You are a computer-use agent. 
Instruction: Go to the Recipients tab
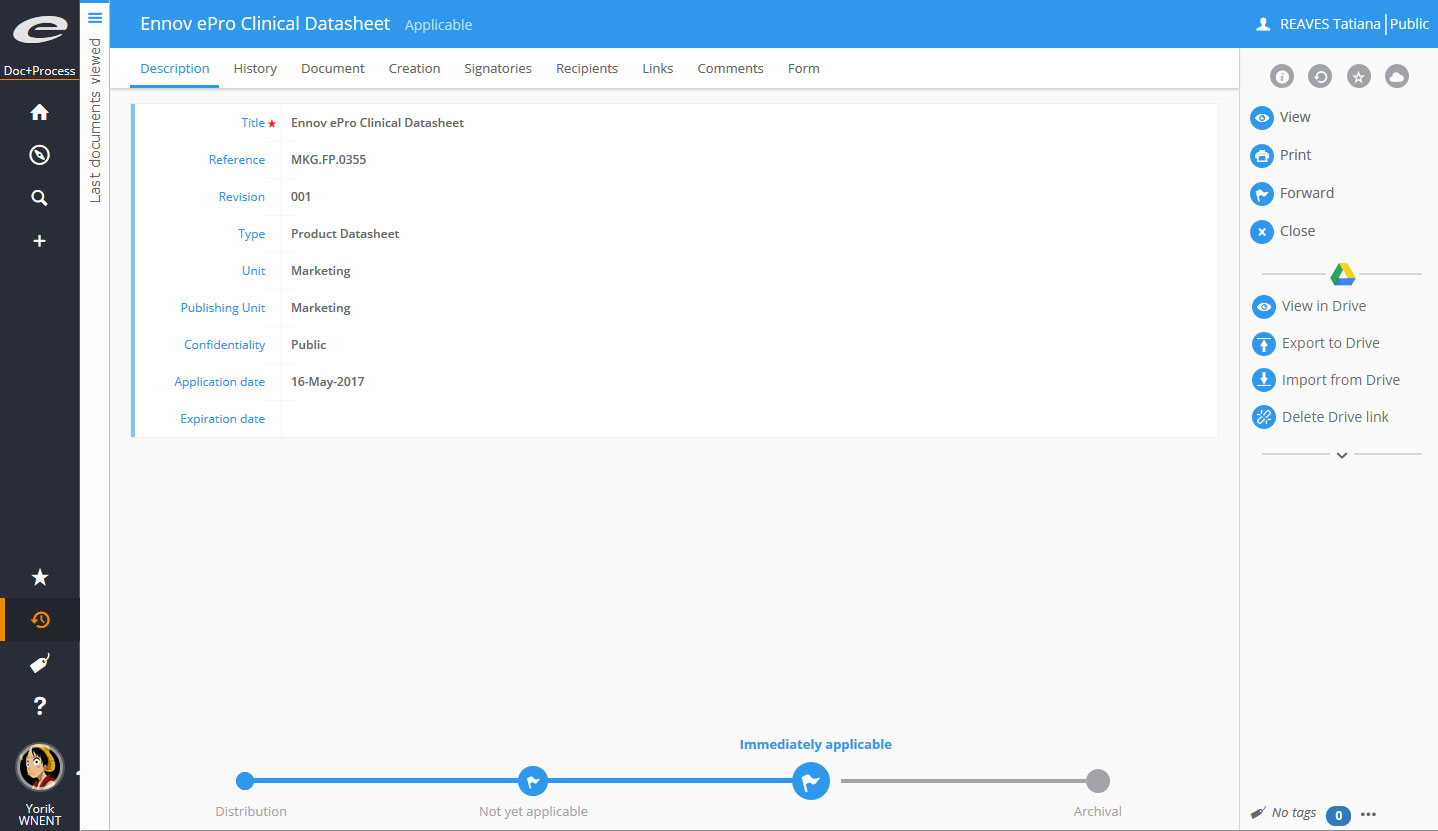click(x=587, y=69)
